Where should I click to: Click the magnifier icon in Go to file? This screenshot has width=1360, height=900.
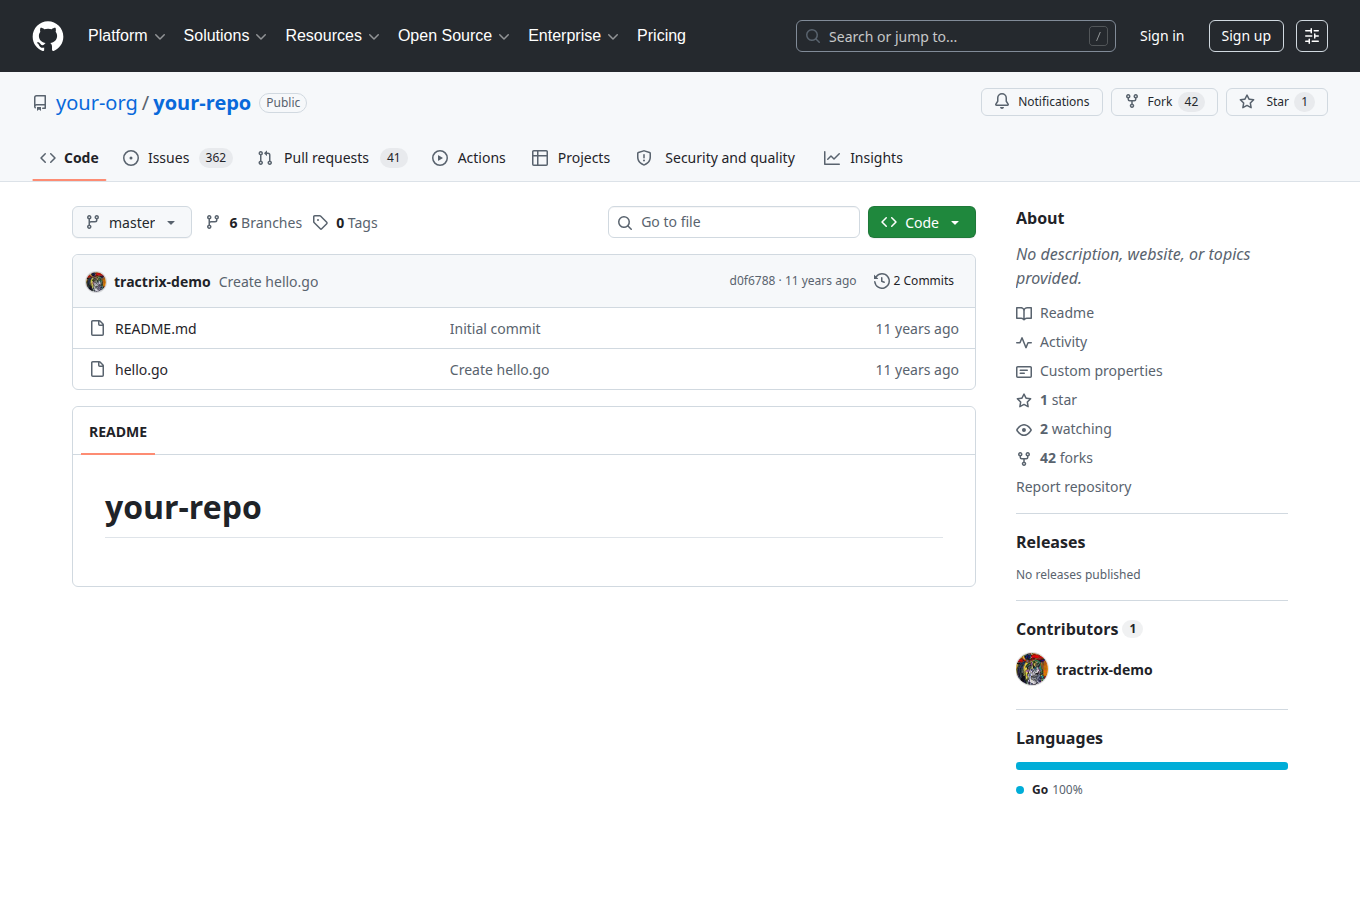point(625,222)
